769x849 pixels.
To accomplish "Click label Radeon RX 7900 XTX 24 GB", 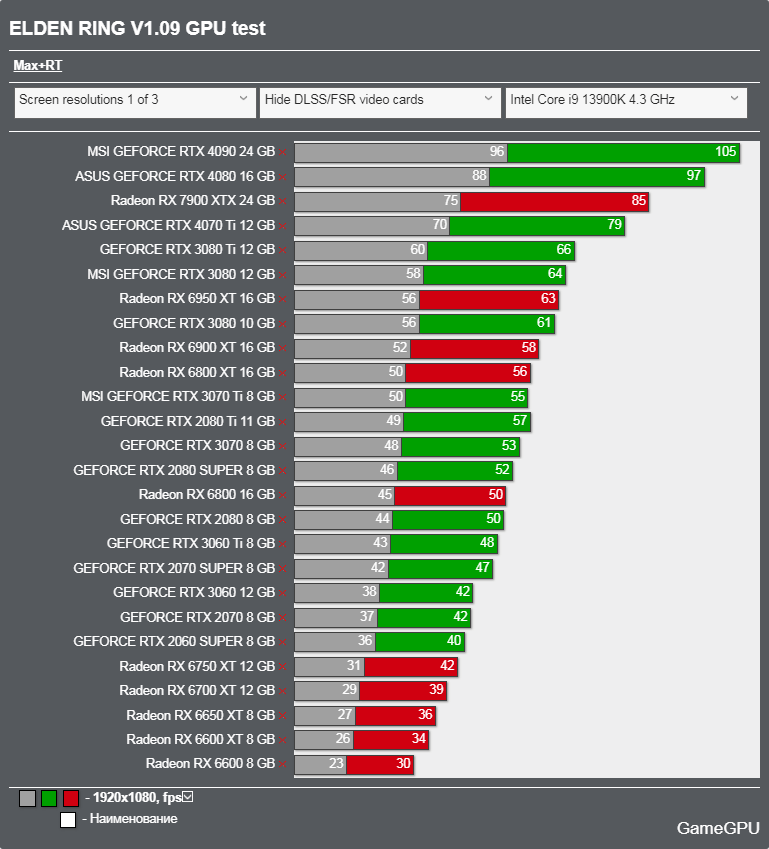I will tap(193, 200).
